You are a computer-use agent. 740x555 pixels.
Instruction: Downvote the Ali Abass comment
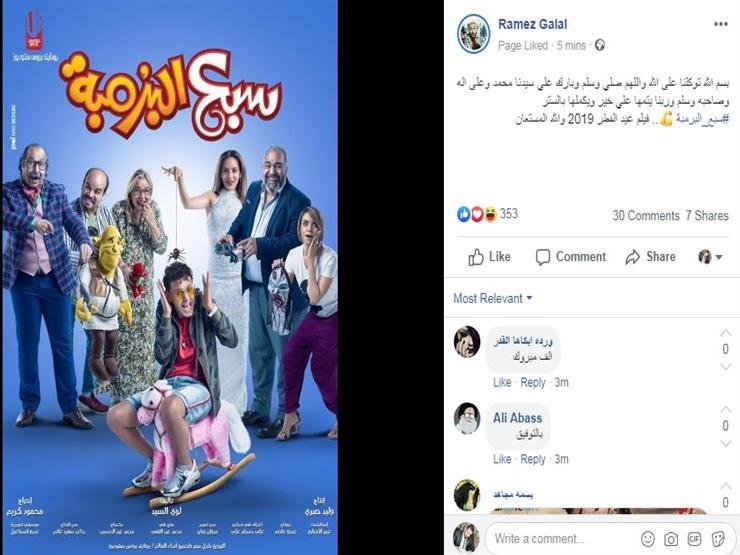pos(725,444)
